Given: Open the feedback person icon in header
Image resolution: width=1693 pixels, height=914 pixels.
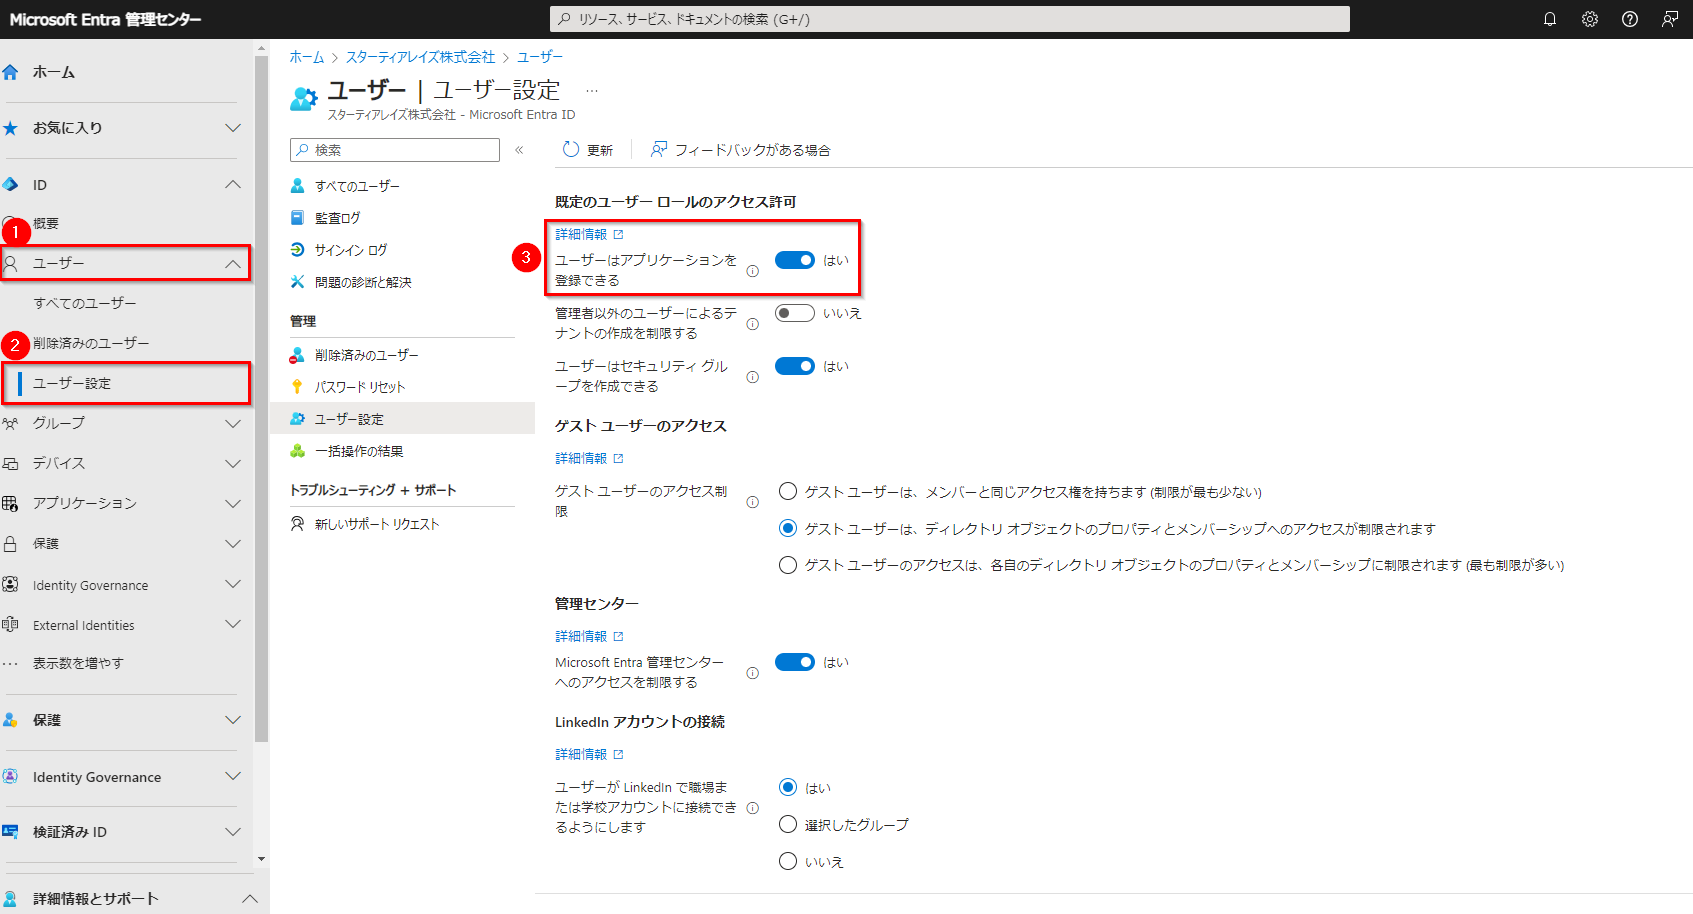Looking at the screenshot, I should point(1670,19).
